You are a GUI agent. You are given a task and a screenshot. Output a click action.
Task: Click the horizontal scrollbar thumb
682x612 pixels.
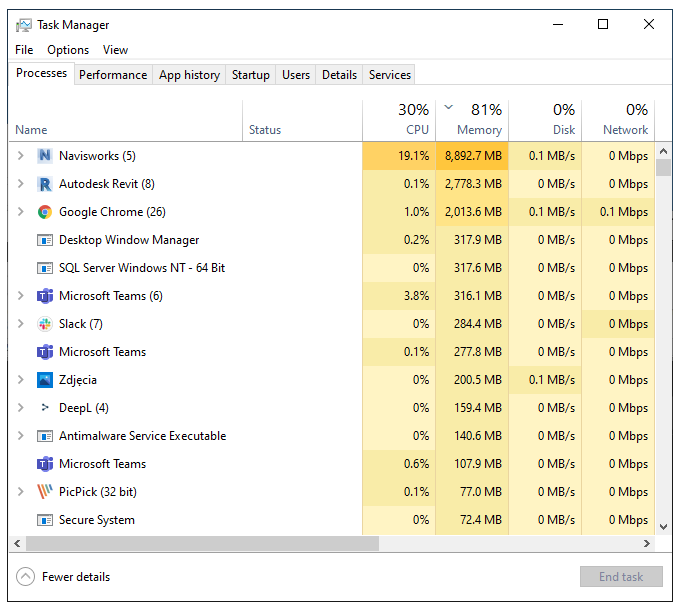tap(202, 544)
